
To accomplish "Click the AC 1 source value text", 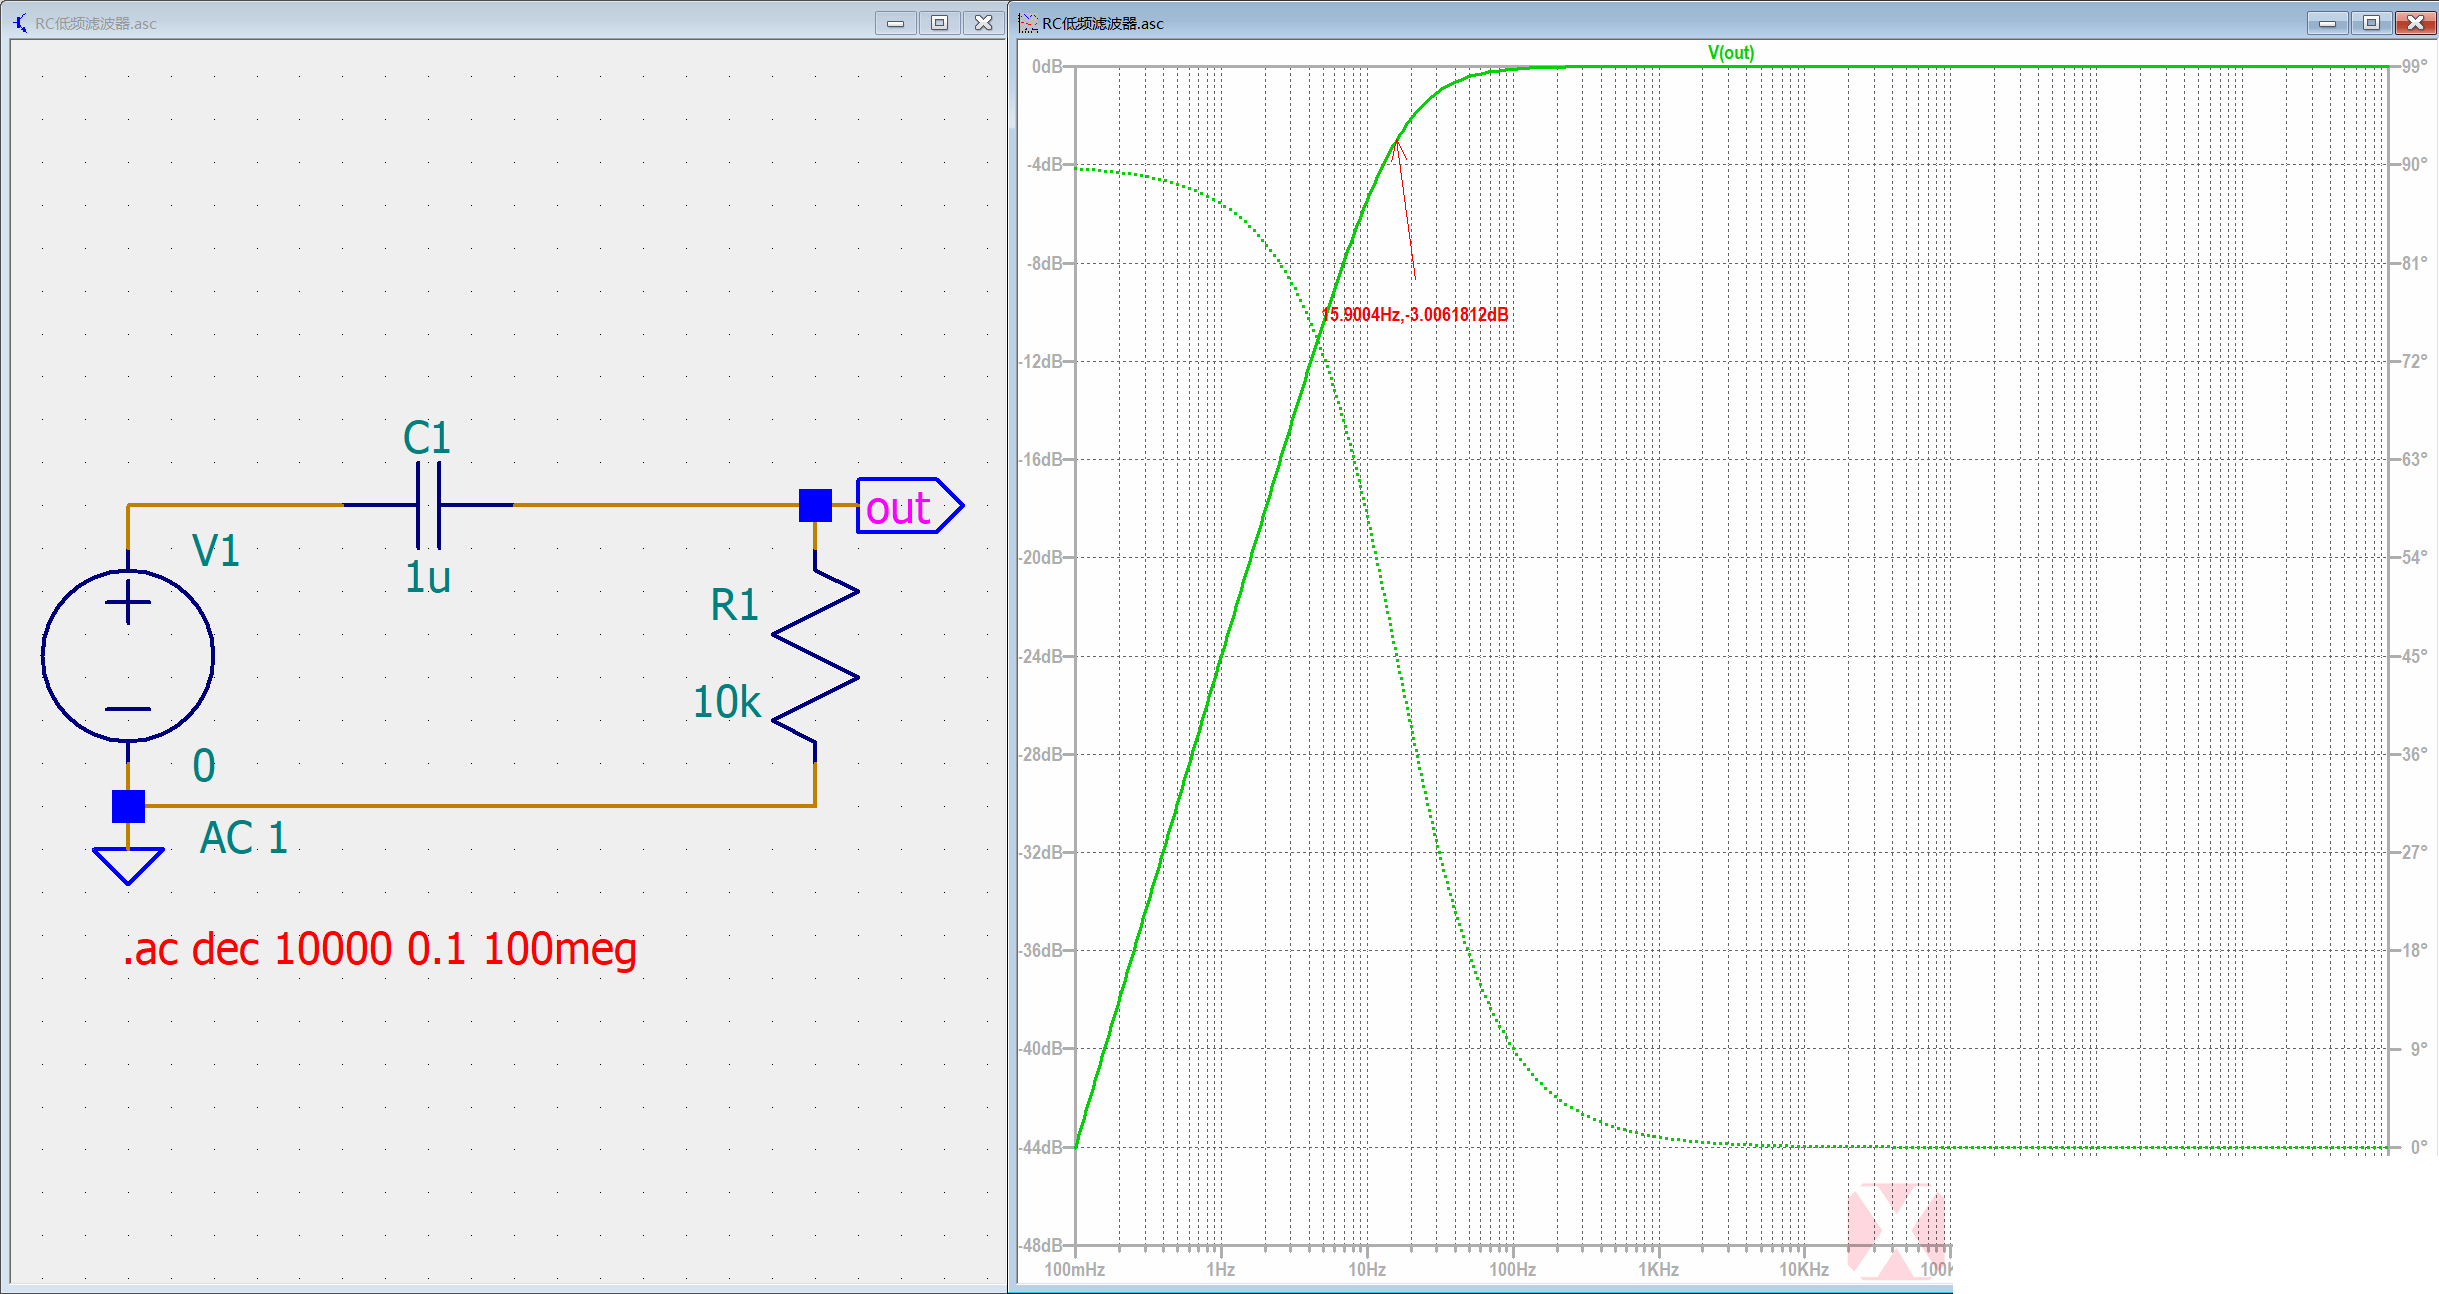I will click(244, 838).
